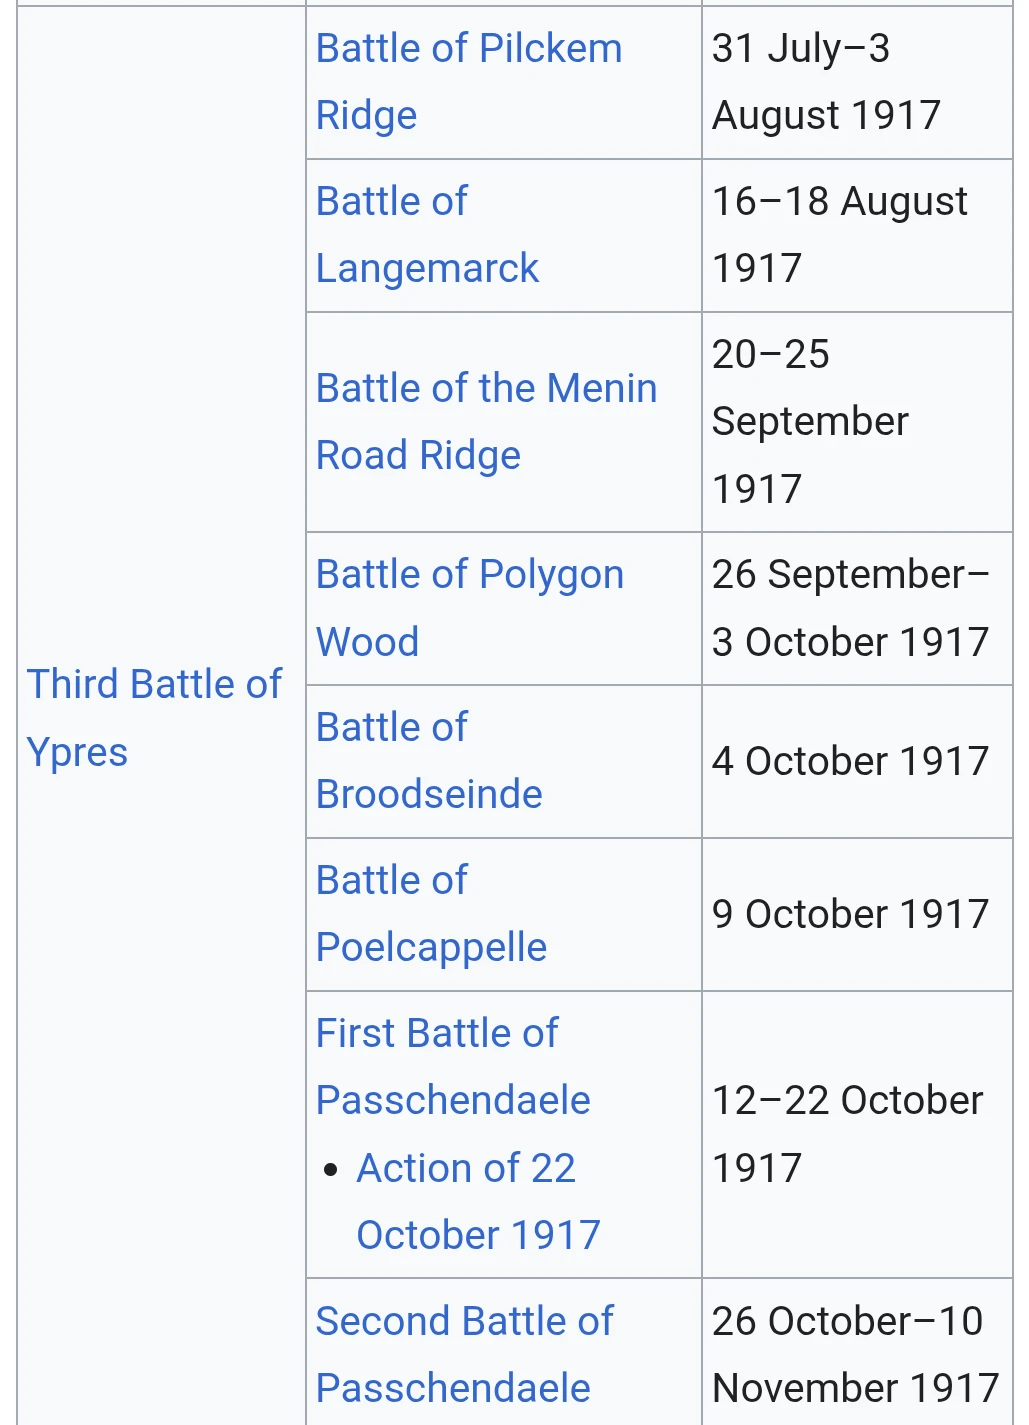The width and height of the screenshot is (1029, 1425).
Task: Open the Battle of Polygon Wood link
Action: [x=469, y=608]
